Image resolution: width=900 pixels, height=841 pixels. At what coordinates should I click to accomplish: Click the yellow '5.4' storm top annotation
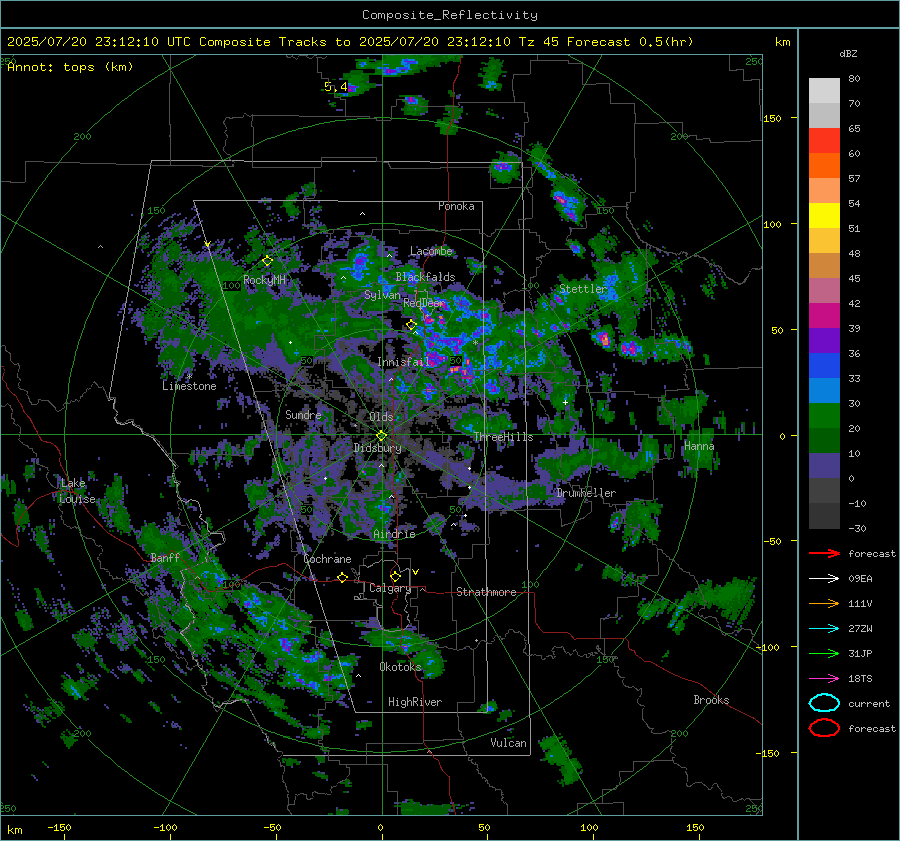(336, 87)
